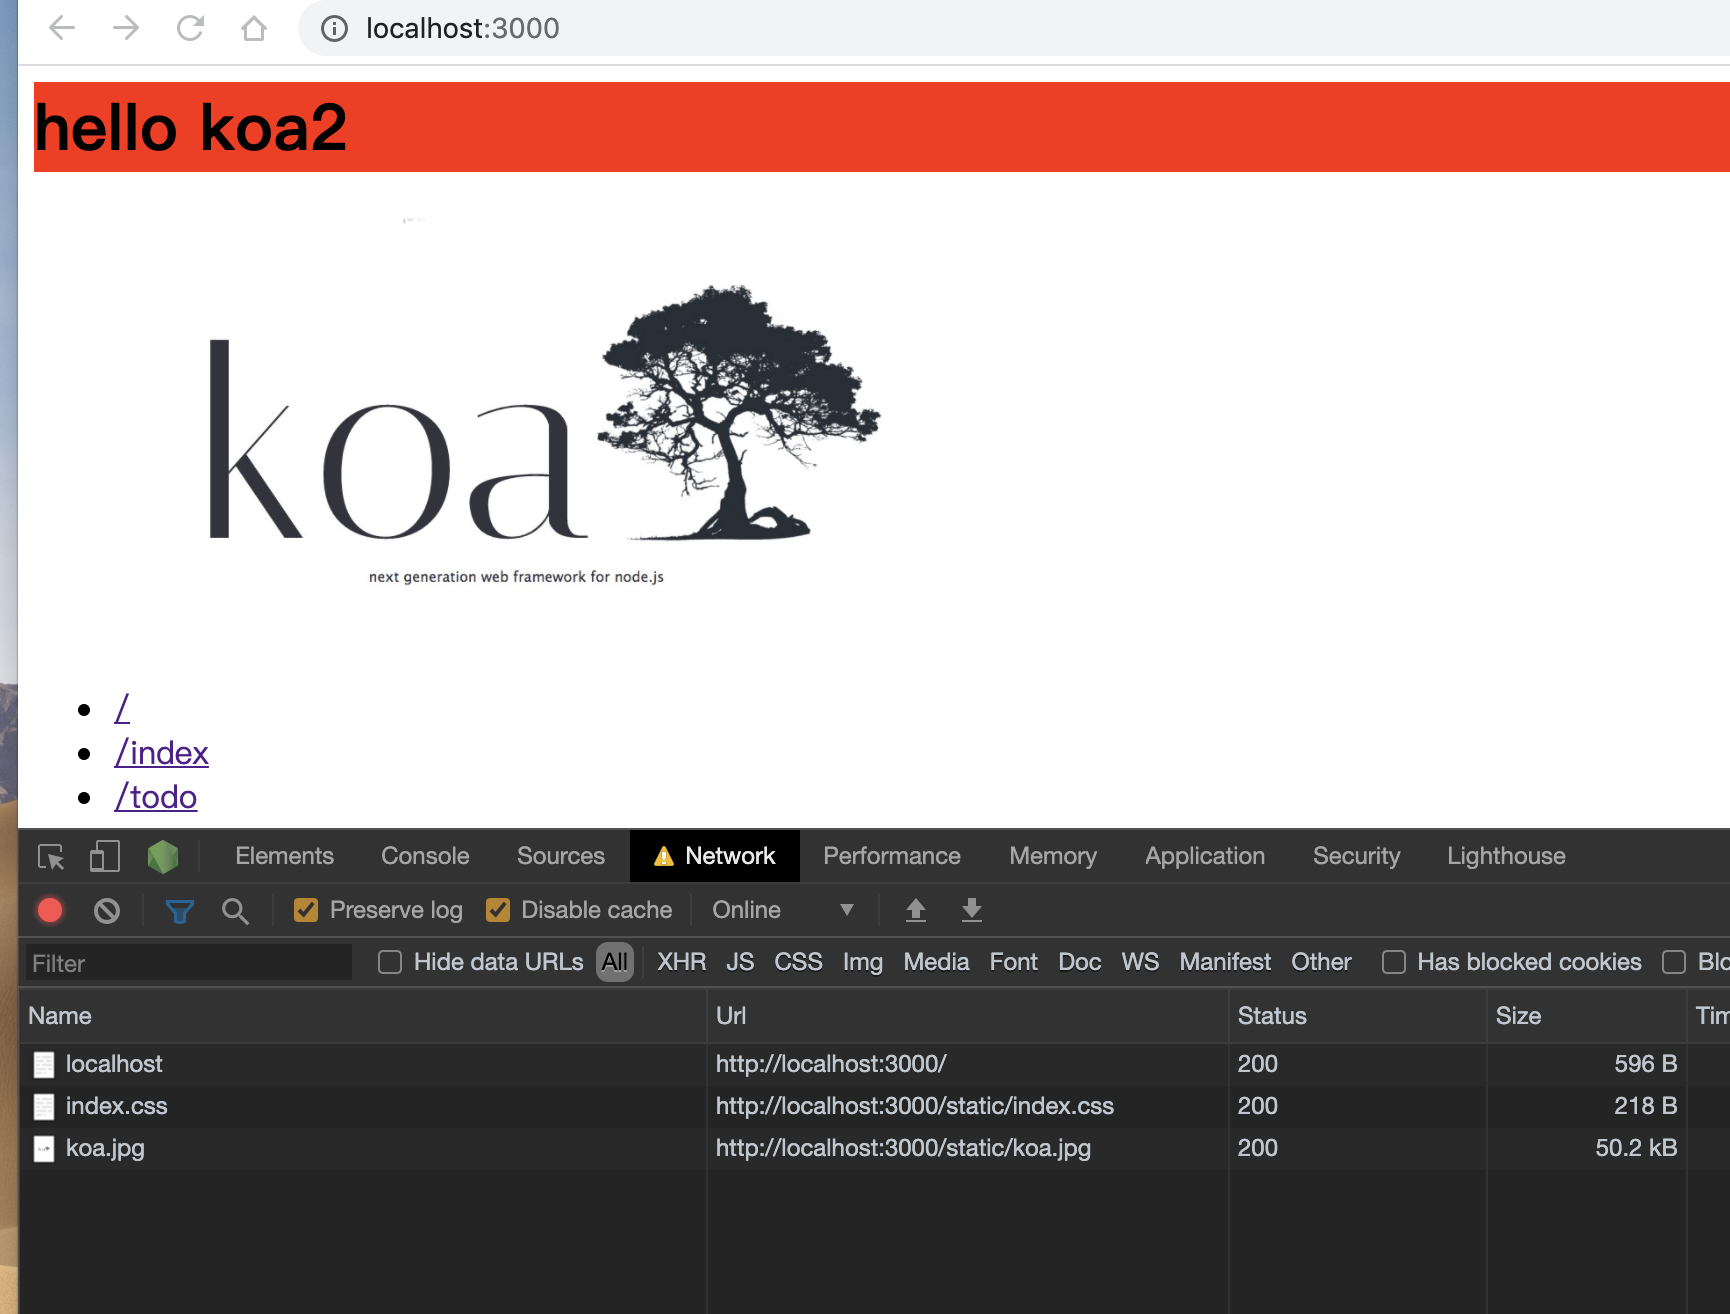View site information icon in address bar

(334, 29)
